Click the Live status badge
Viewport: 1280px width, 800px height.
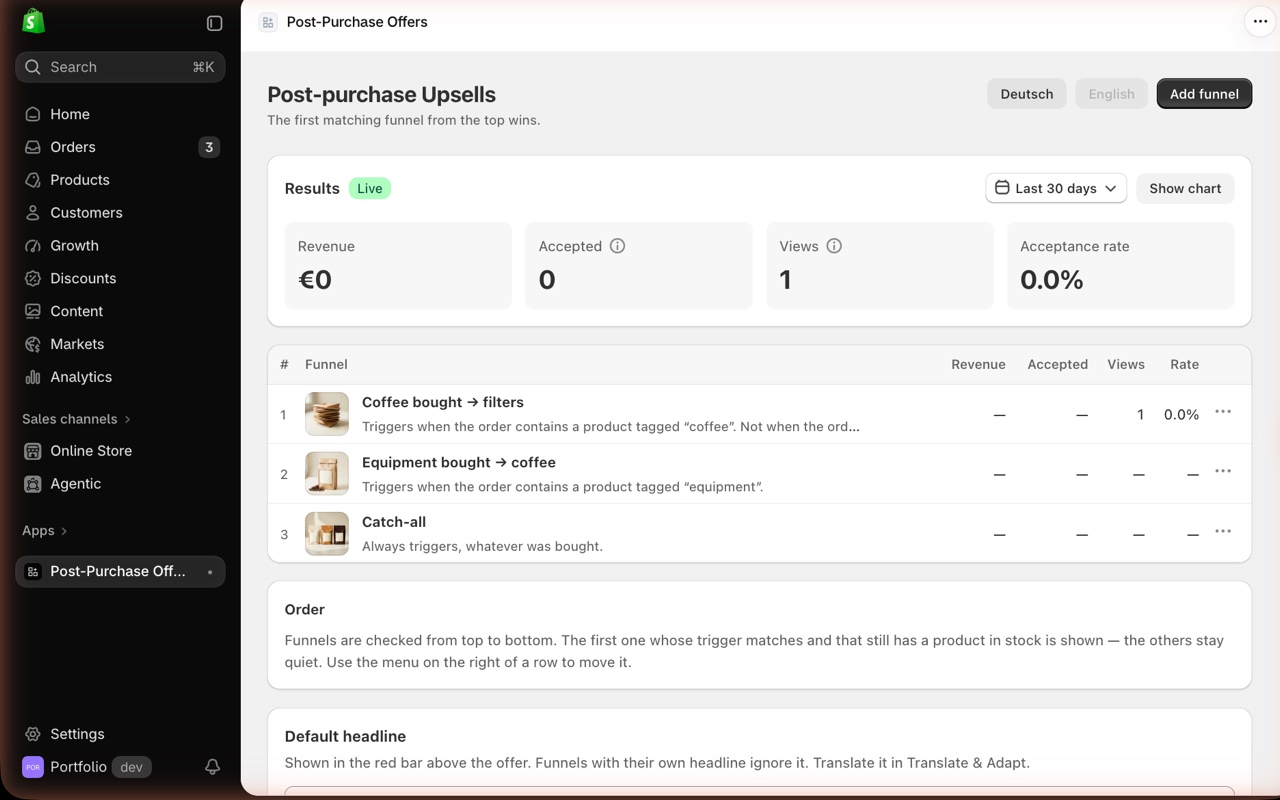pos(370,188)
